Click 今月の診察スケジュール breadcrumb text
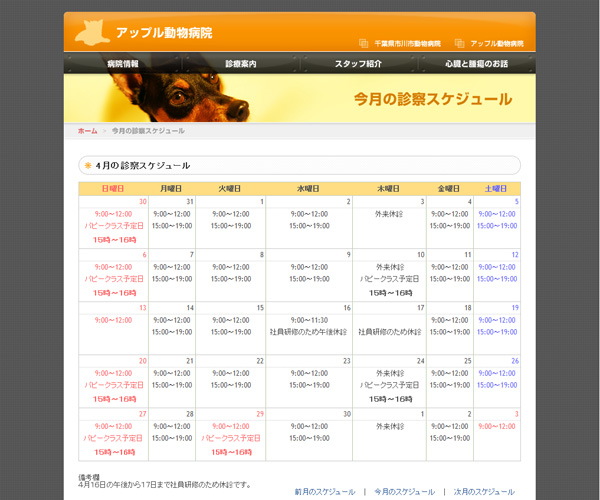Viewport: 600px width, 500px height. click(x=148, y=131)
